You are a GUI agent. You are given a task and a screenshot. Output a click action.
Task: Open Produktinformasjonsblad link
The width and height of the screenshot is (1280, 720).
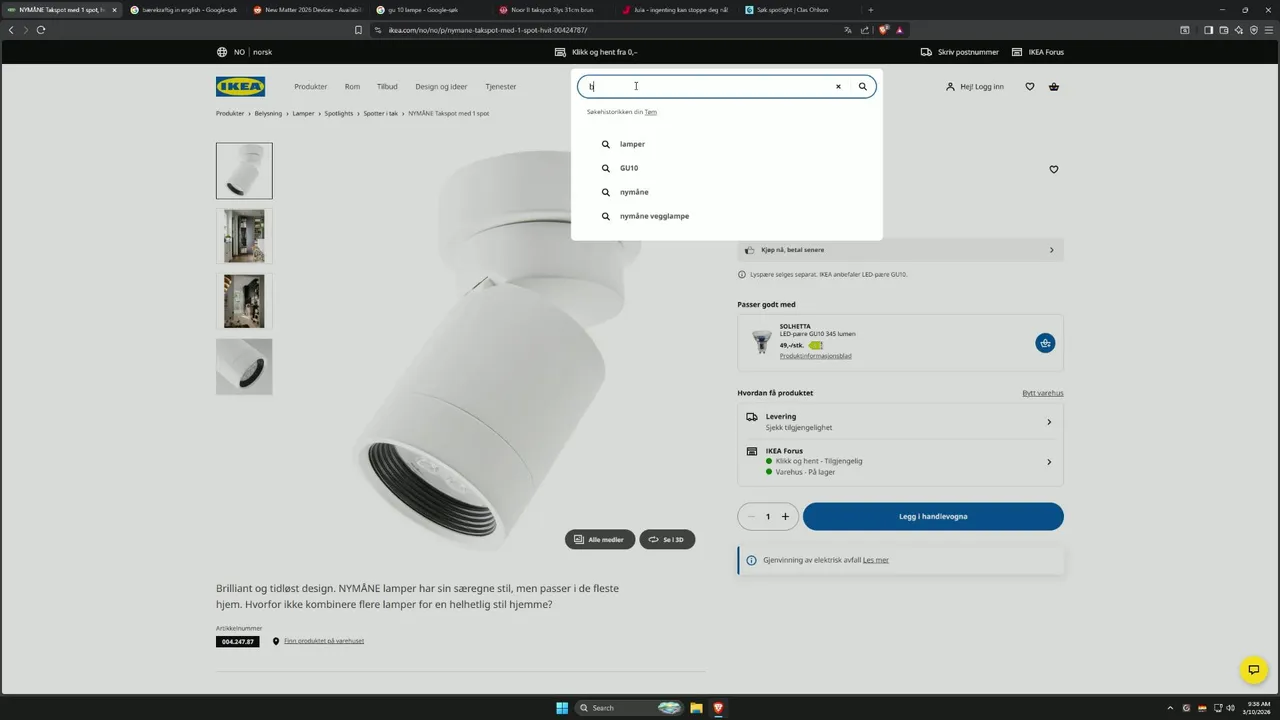[x=816, y=356]
